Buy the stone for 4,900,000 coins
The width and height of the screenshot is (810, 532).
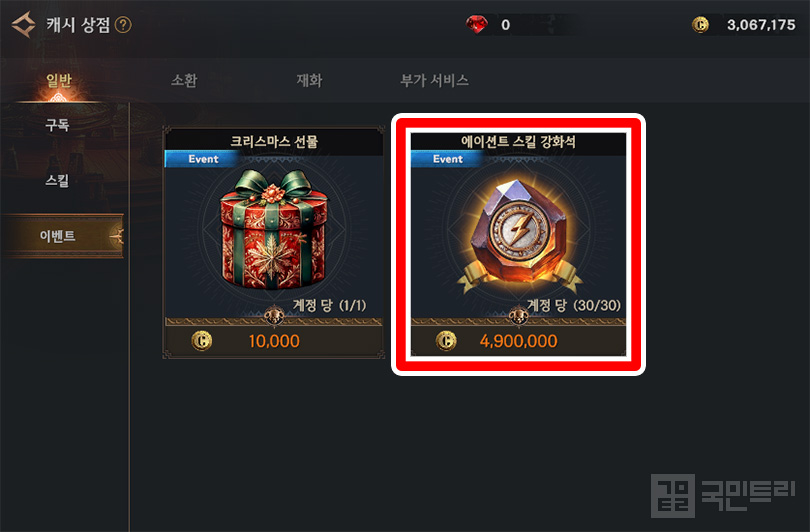pos(519,340)
